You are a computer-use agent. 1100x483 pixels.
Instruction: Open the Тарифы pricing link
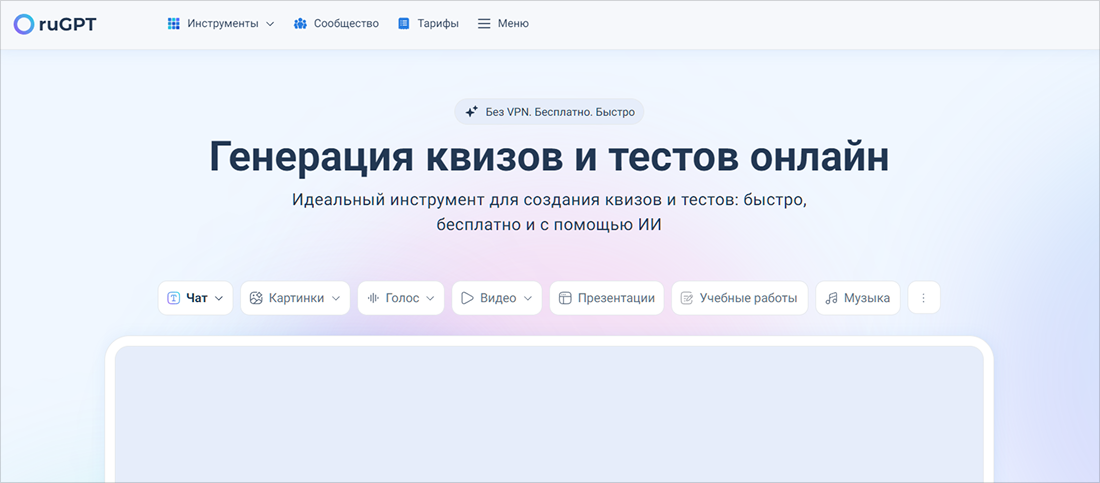click(438, 24)
